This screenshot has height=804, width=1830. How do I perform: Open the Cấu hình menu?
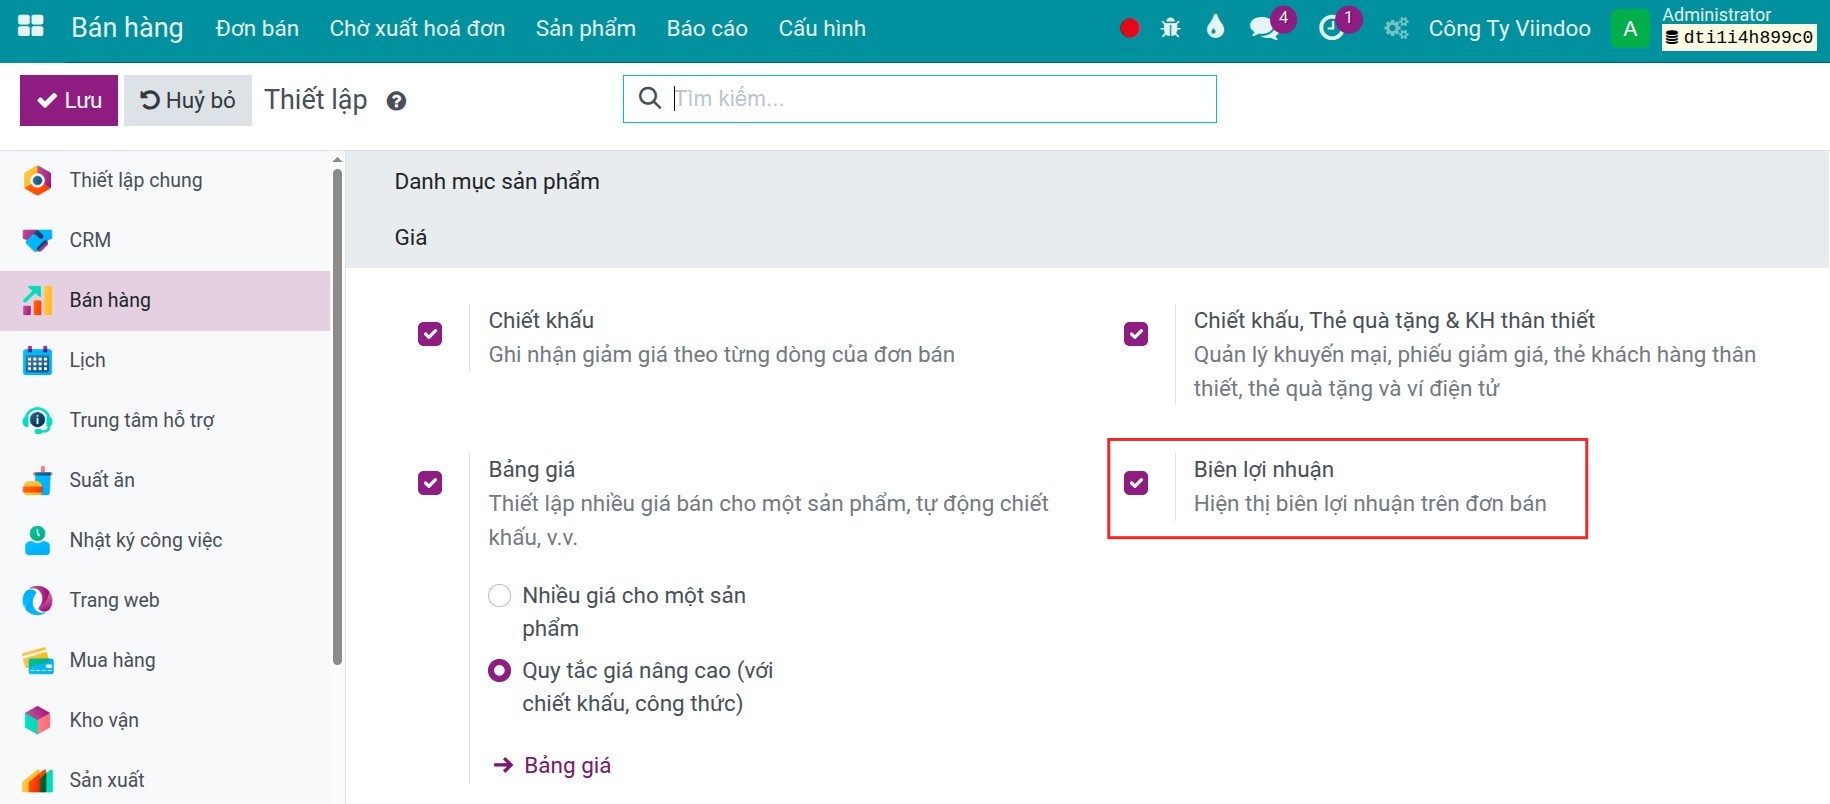click(822, 28)
